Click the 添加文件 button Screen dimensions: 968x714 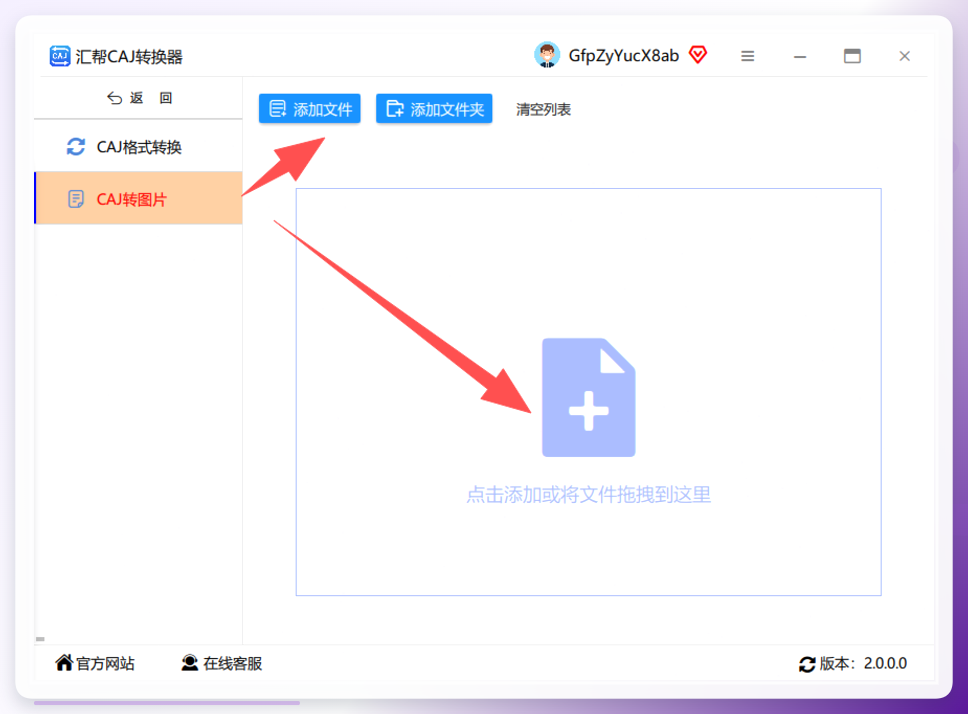(310, 109)
